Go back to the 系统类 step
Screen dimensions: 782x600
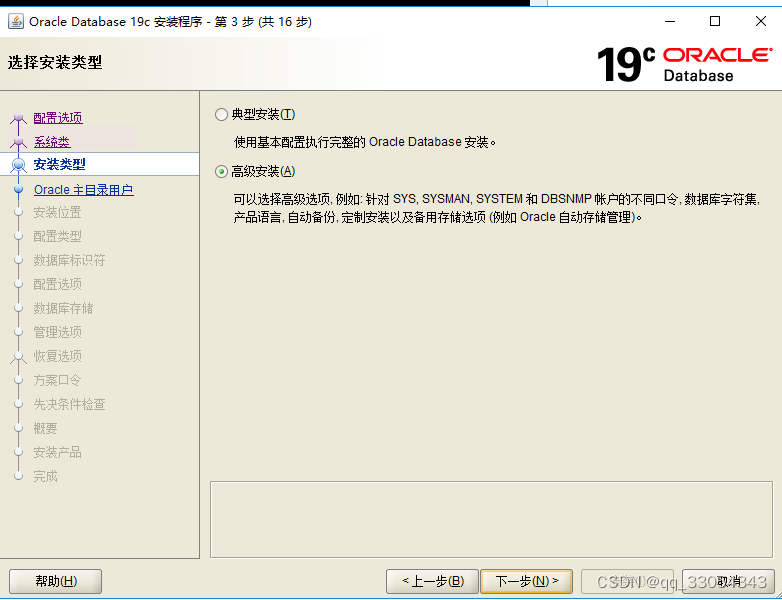[52, 142]
